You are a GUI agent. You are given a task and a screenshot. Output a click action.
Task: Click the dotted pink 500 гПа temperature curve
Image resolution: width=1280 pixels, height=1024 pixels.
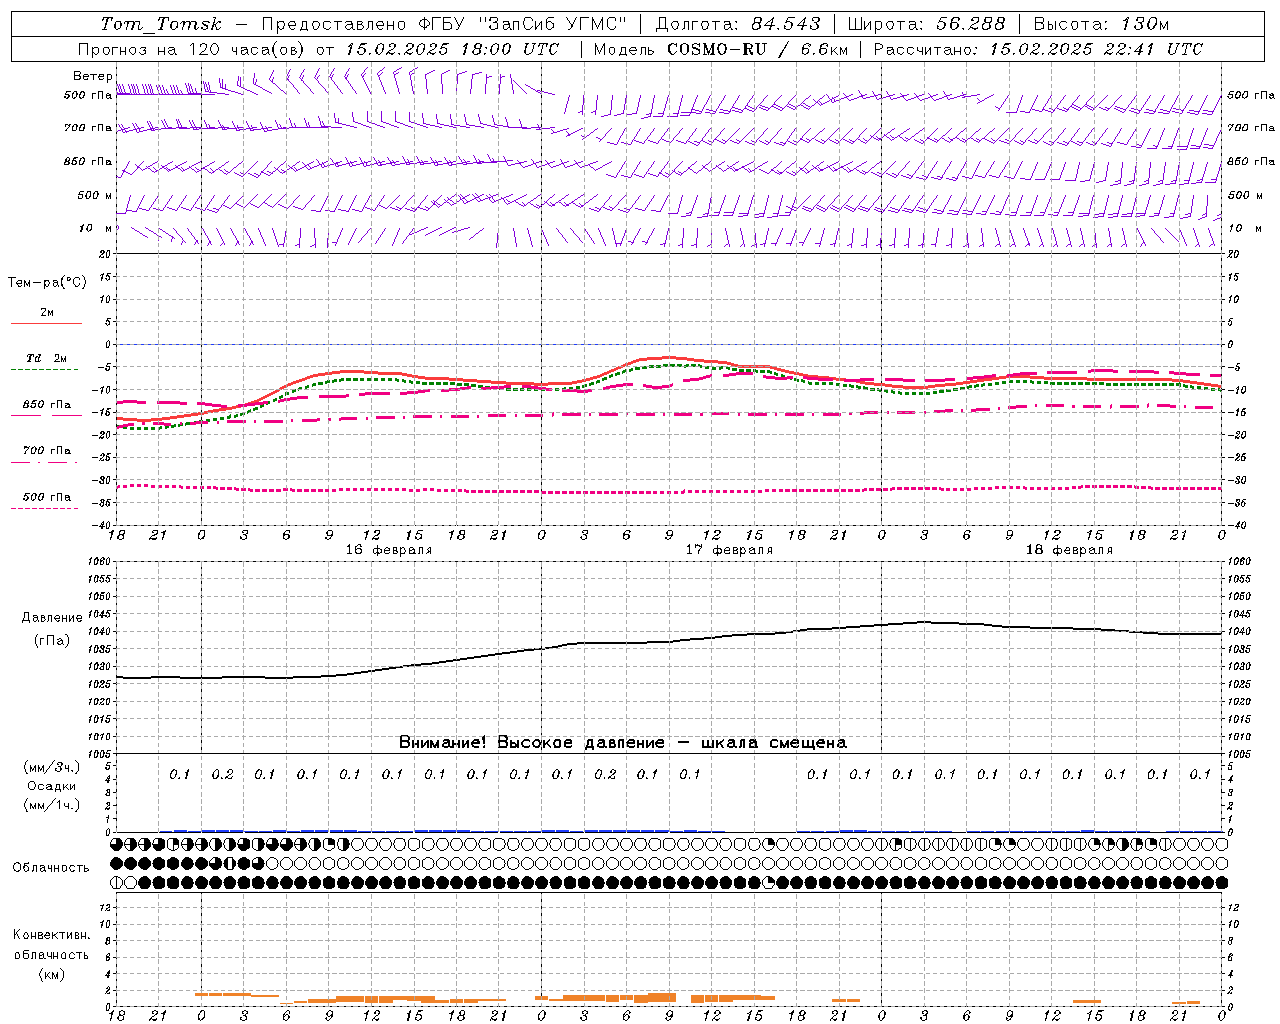coord(669,492)
